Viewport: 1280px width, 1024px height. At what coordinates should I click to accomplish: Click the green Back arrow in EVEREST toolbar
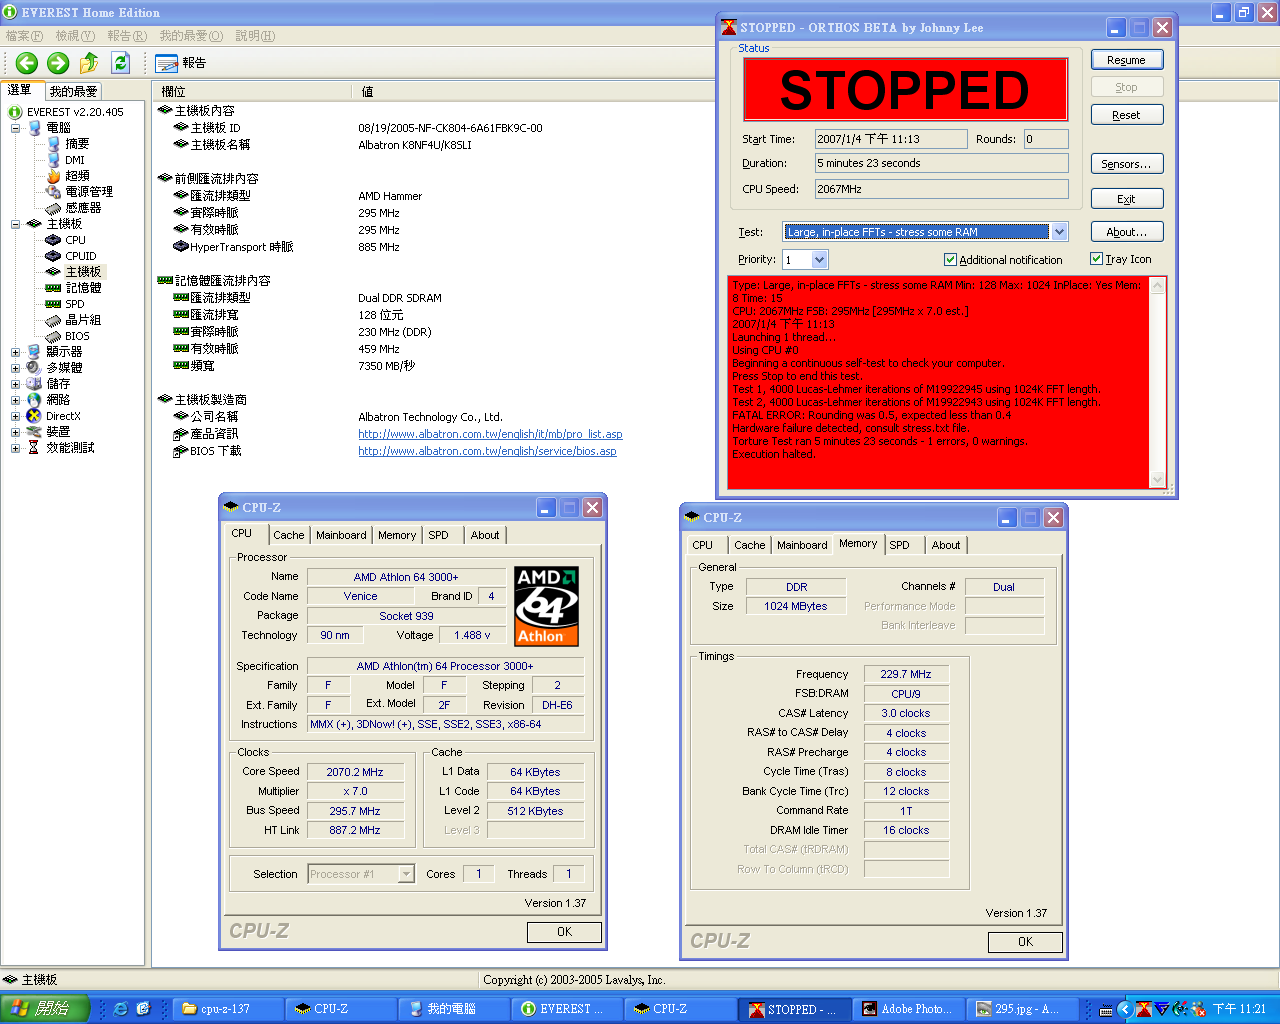27,63
